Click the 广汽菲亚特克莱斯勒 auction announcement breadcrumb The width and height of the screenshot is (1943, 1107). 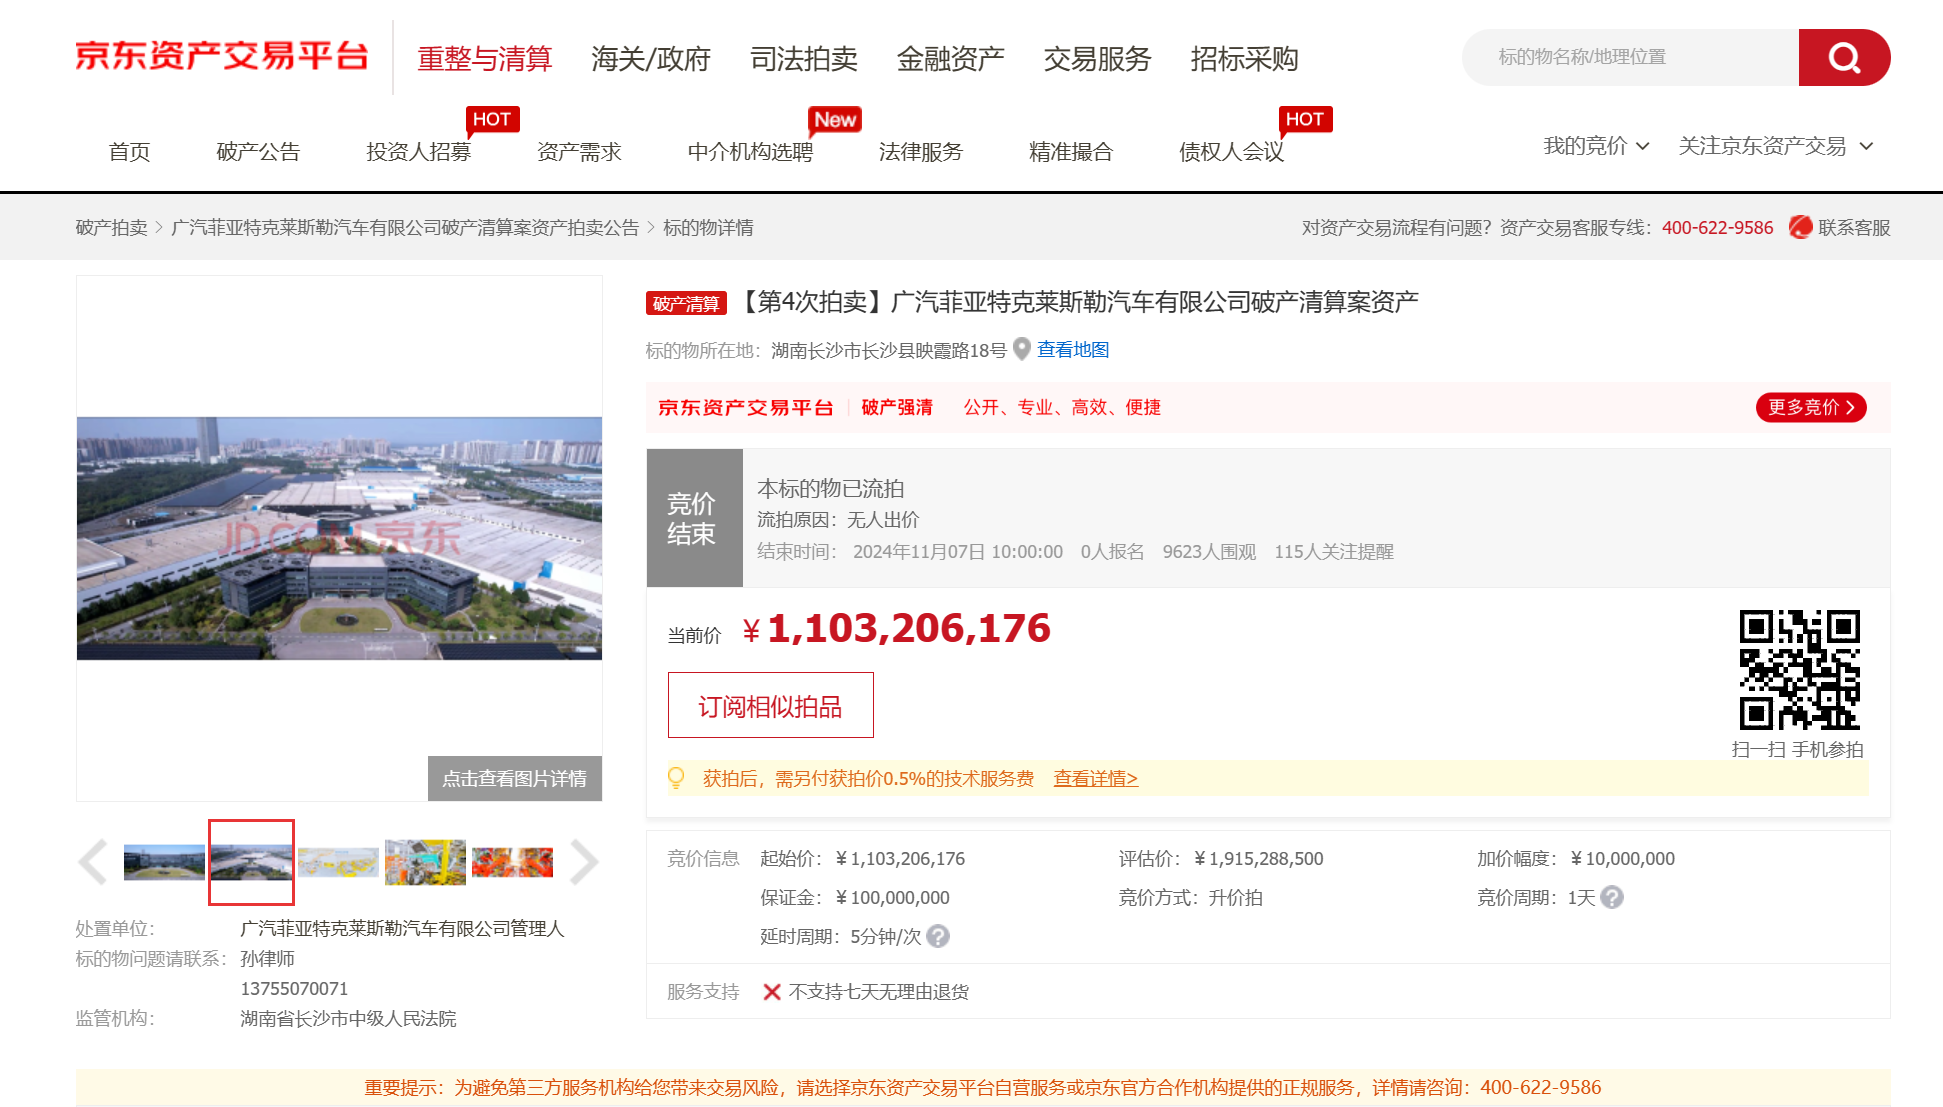(x=405, y=228)
